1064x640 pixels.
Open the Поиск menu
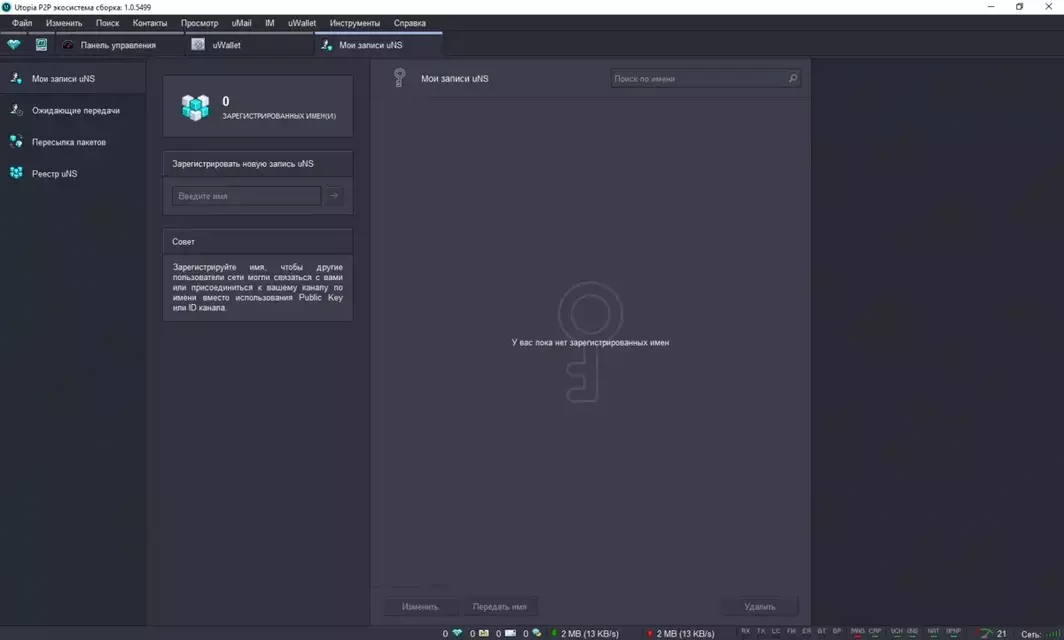click(x=107, y=23)
